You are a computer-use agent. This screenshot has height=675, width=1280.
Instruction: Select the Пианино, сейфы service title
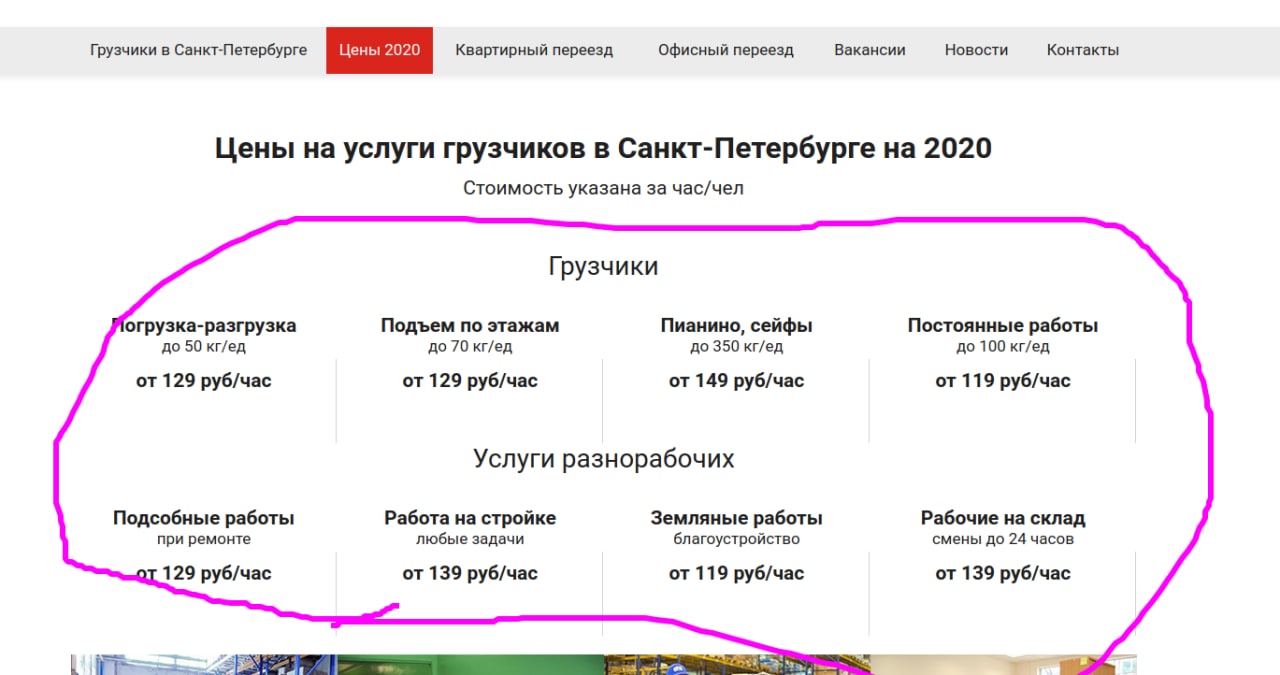coord(737,325)
